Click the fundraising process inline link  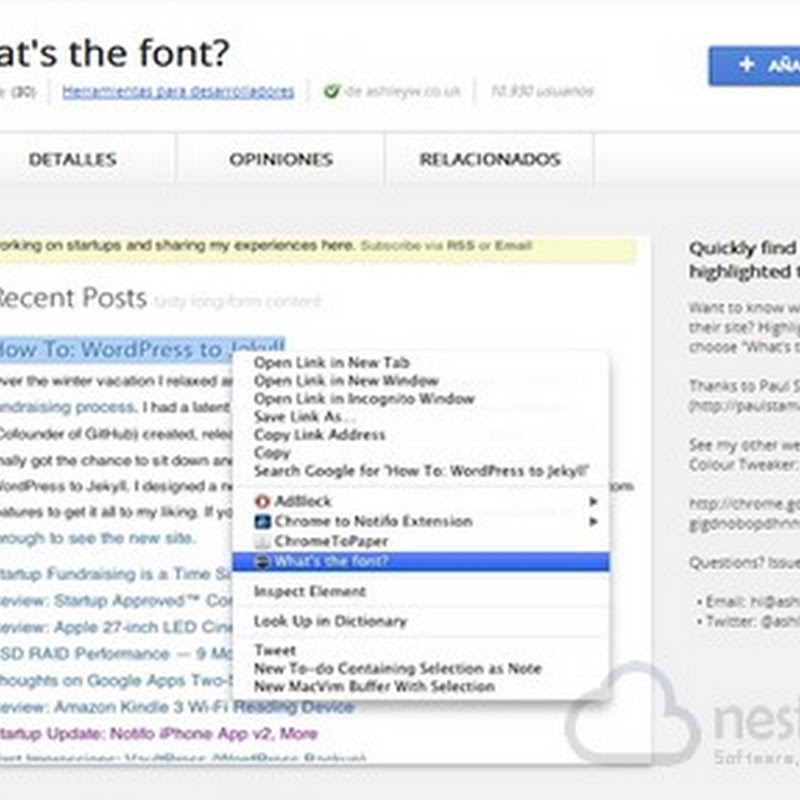pos(67,407)
